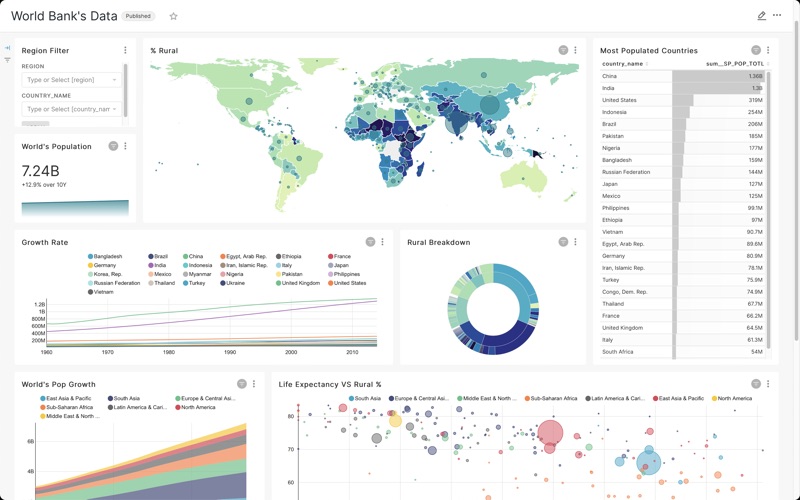Click the Published status badge
800x500 pixels.
pos(138,16)
